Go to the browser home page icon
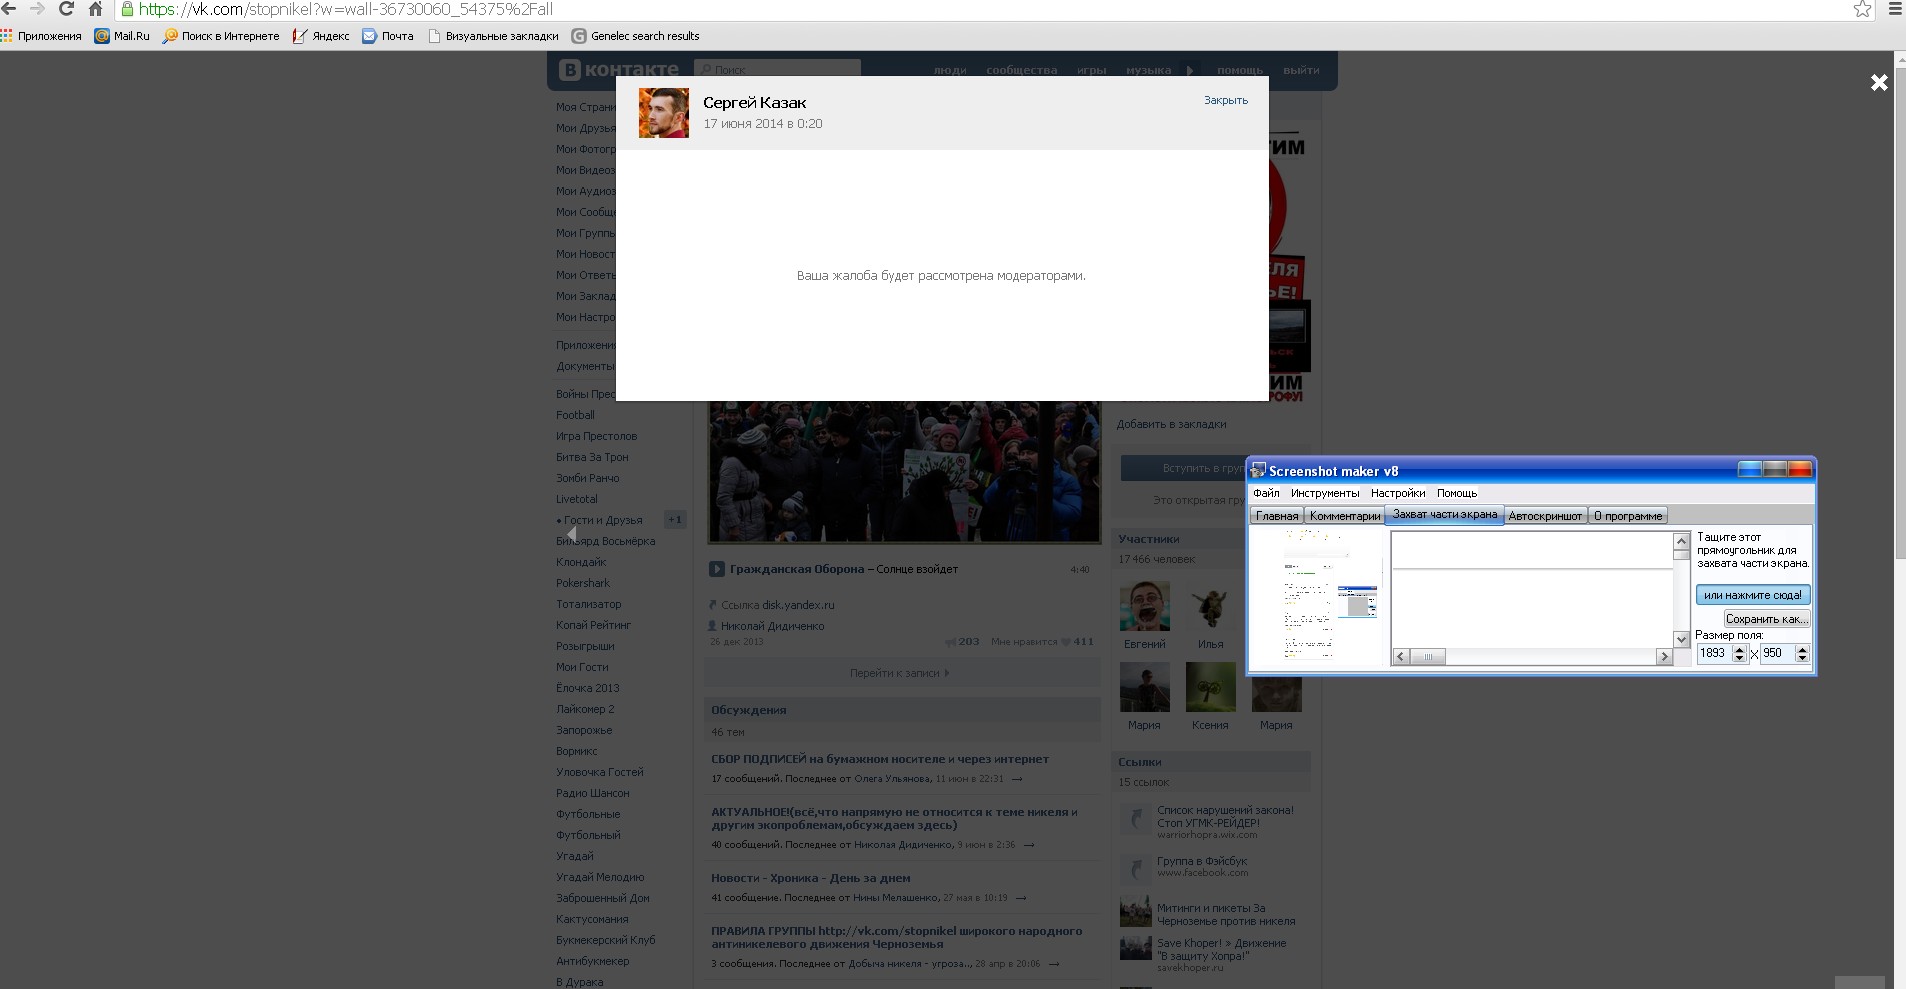 click(x=95, y=9)
